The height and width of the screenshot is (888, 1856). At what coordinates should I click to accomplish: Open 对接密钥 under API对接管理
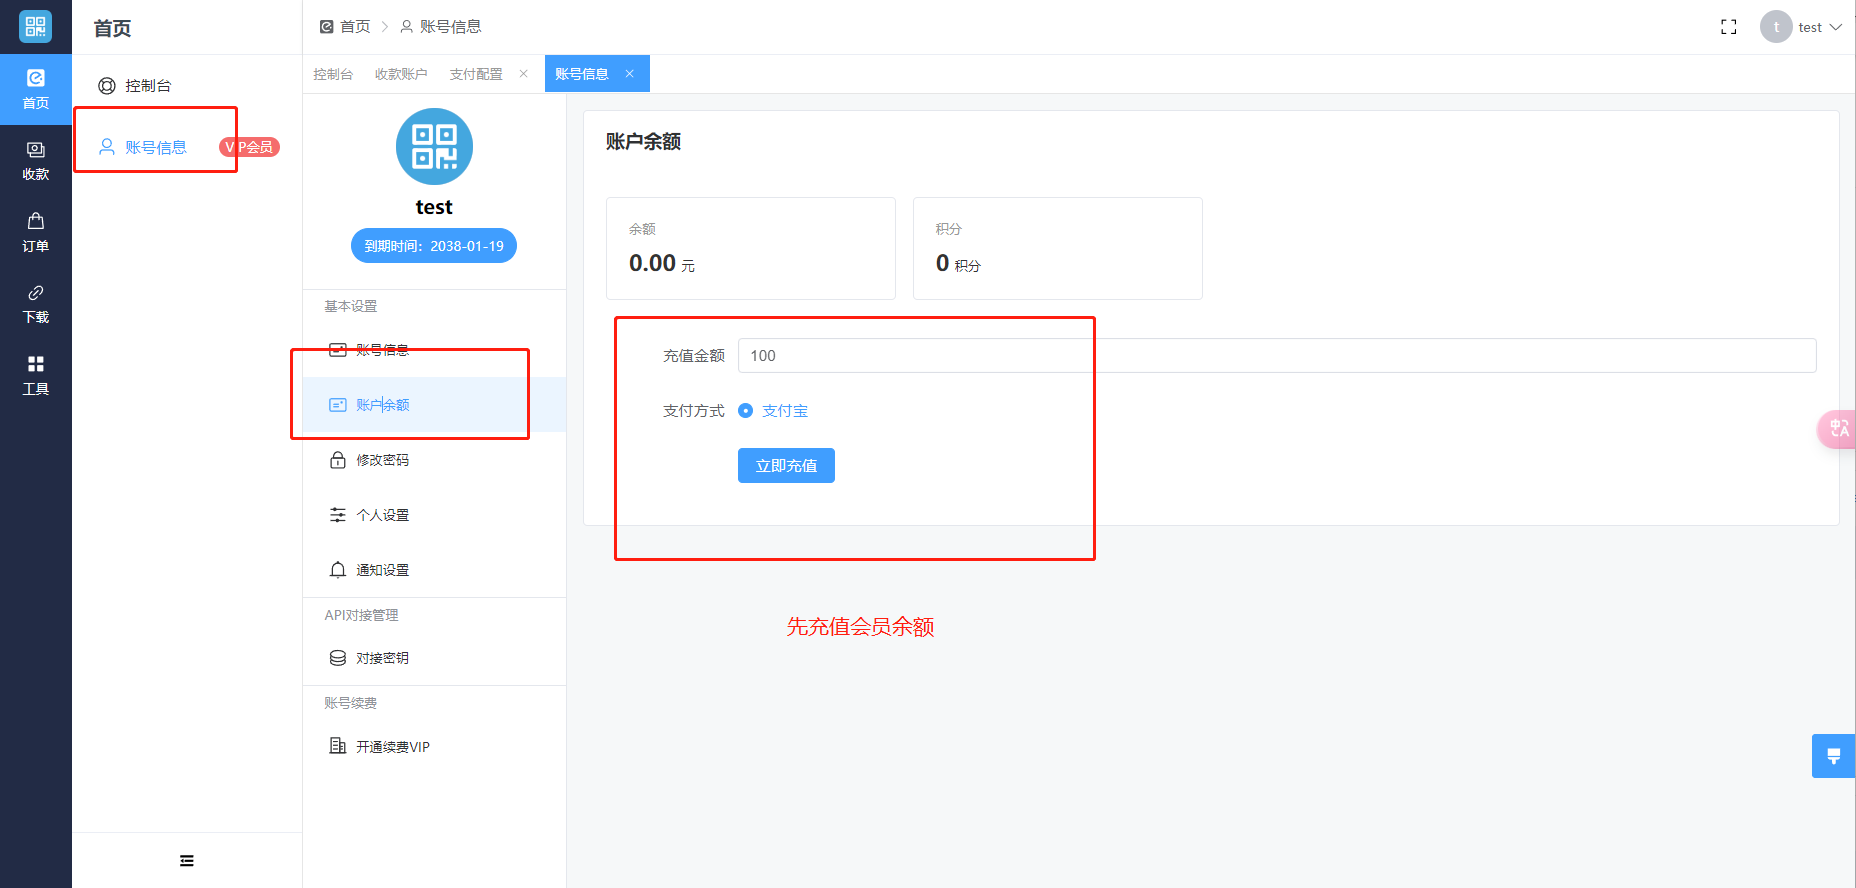tap(382, 658)
